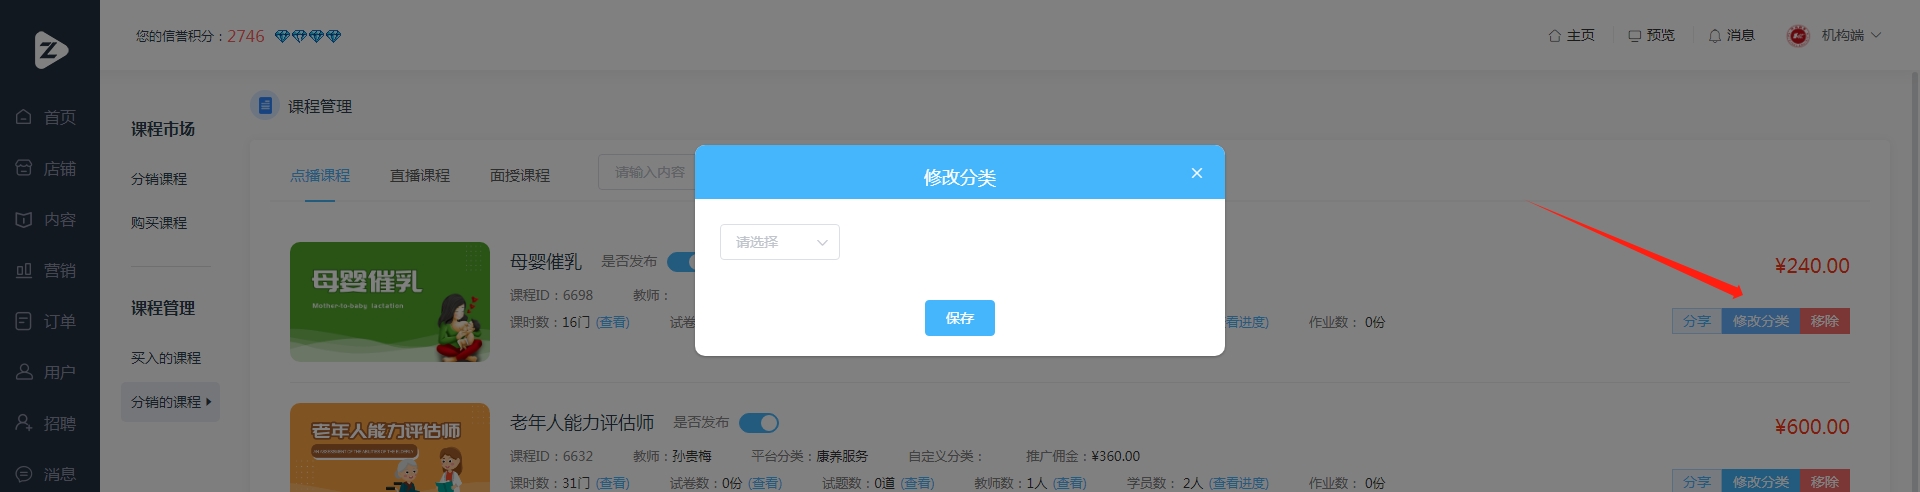View 课时数 31门 for 老年人能力评估师
Image resolution: width=1920 pixels, height=492 pixels.
[x=613, y=483]
